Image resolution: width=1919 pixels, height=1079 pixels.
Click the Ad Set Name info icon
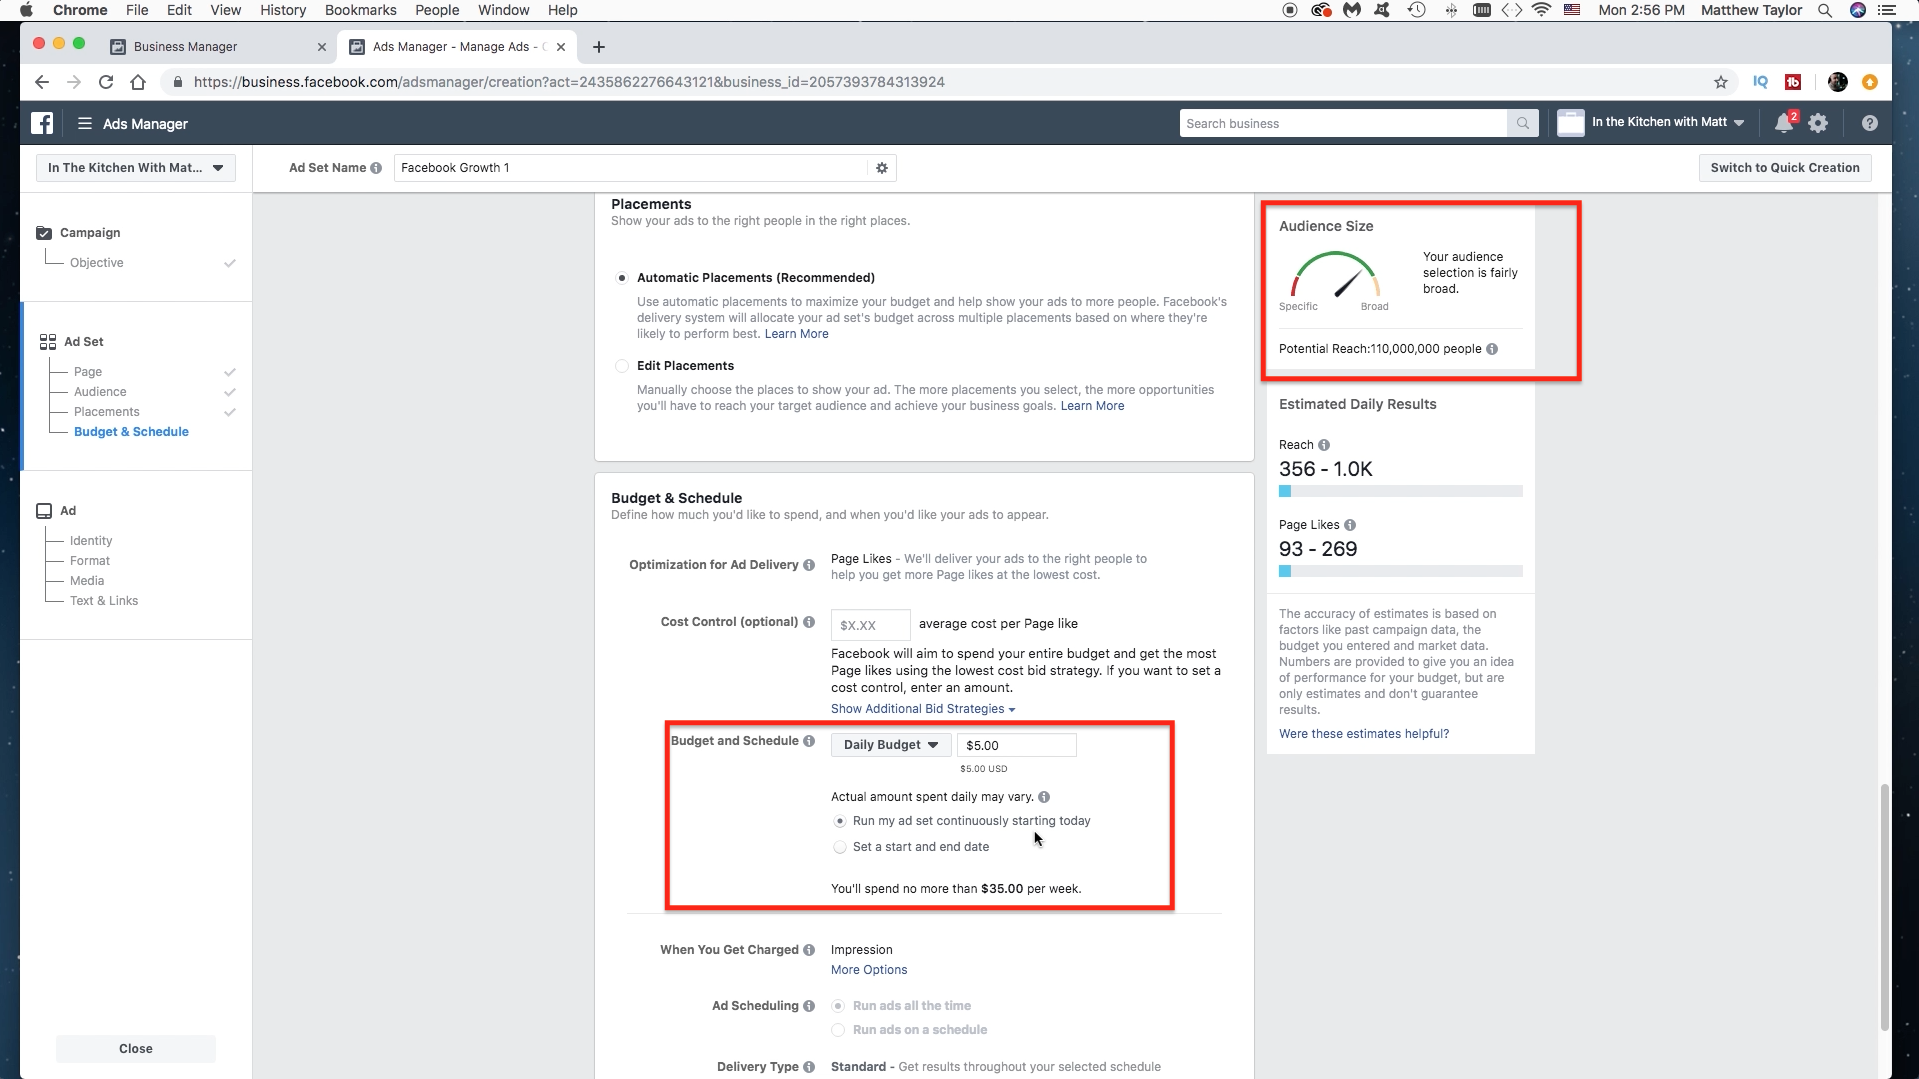376,168
